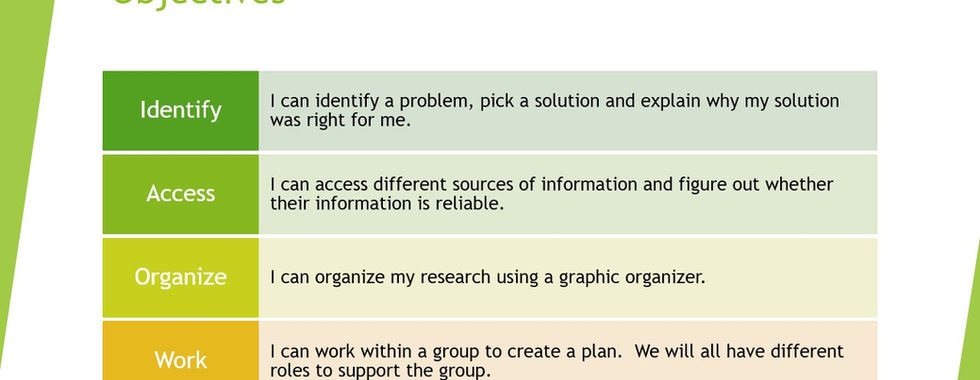Click the orange Work label box
Screen dimensions: 980x380
pyautogui.click(x=181, y=351)
